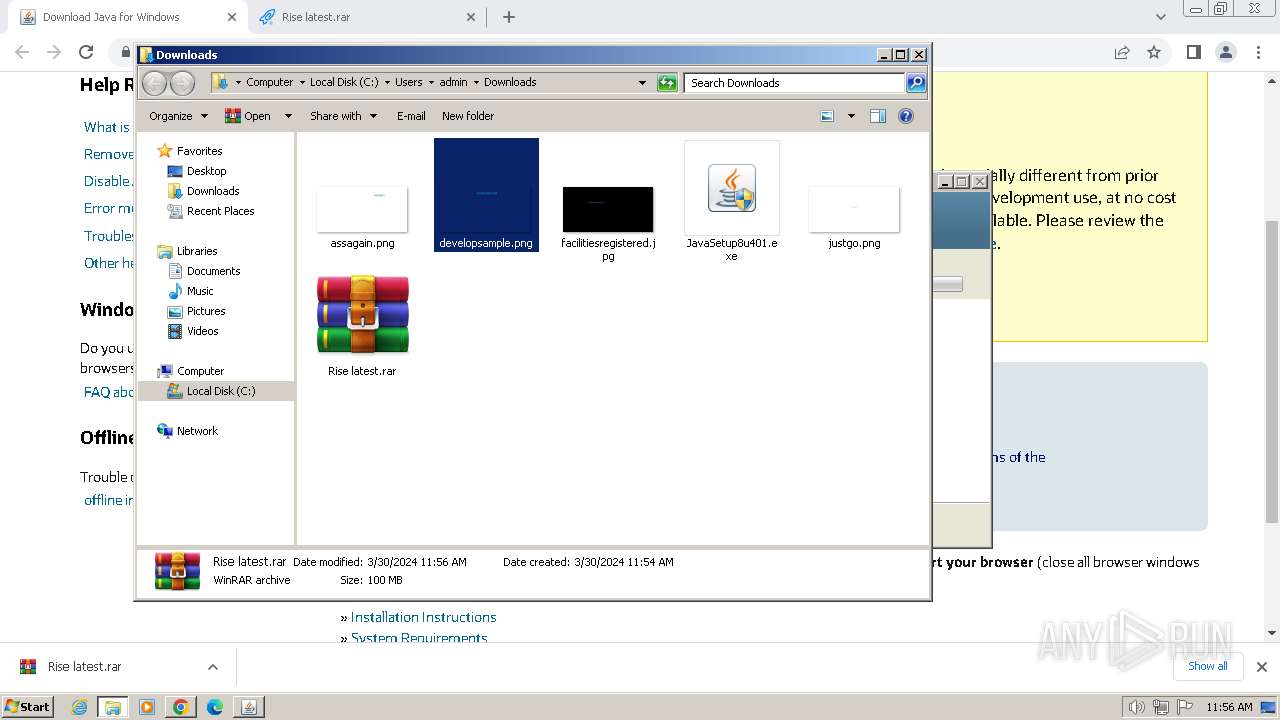
Task: Open the Chrome tab search chevron
Action: (1161, 17)
